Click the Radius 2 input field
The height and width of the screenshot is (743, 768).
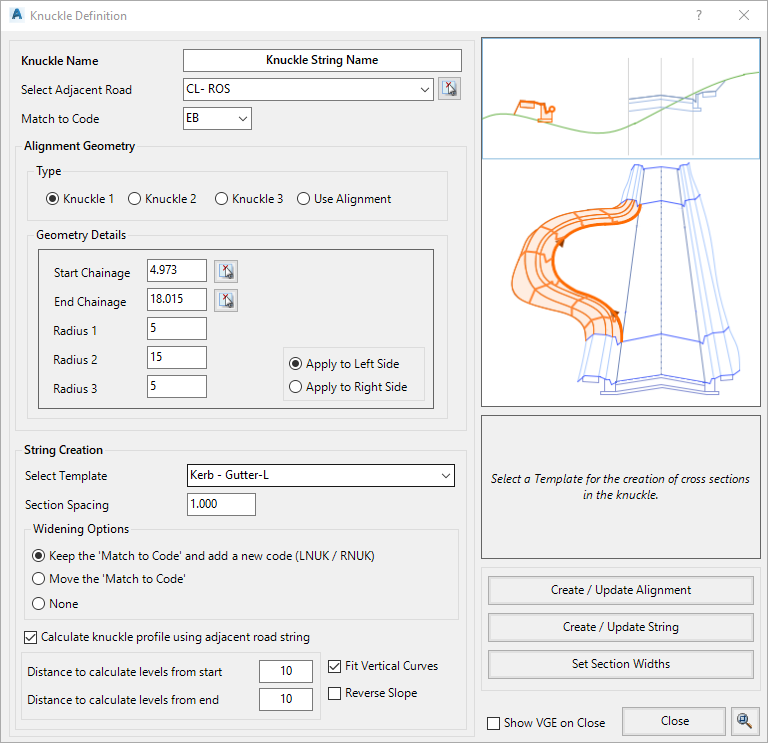coord(176,358)
